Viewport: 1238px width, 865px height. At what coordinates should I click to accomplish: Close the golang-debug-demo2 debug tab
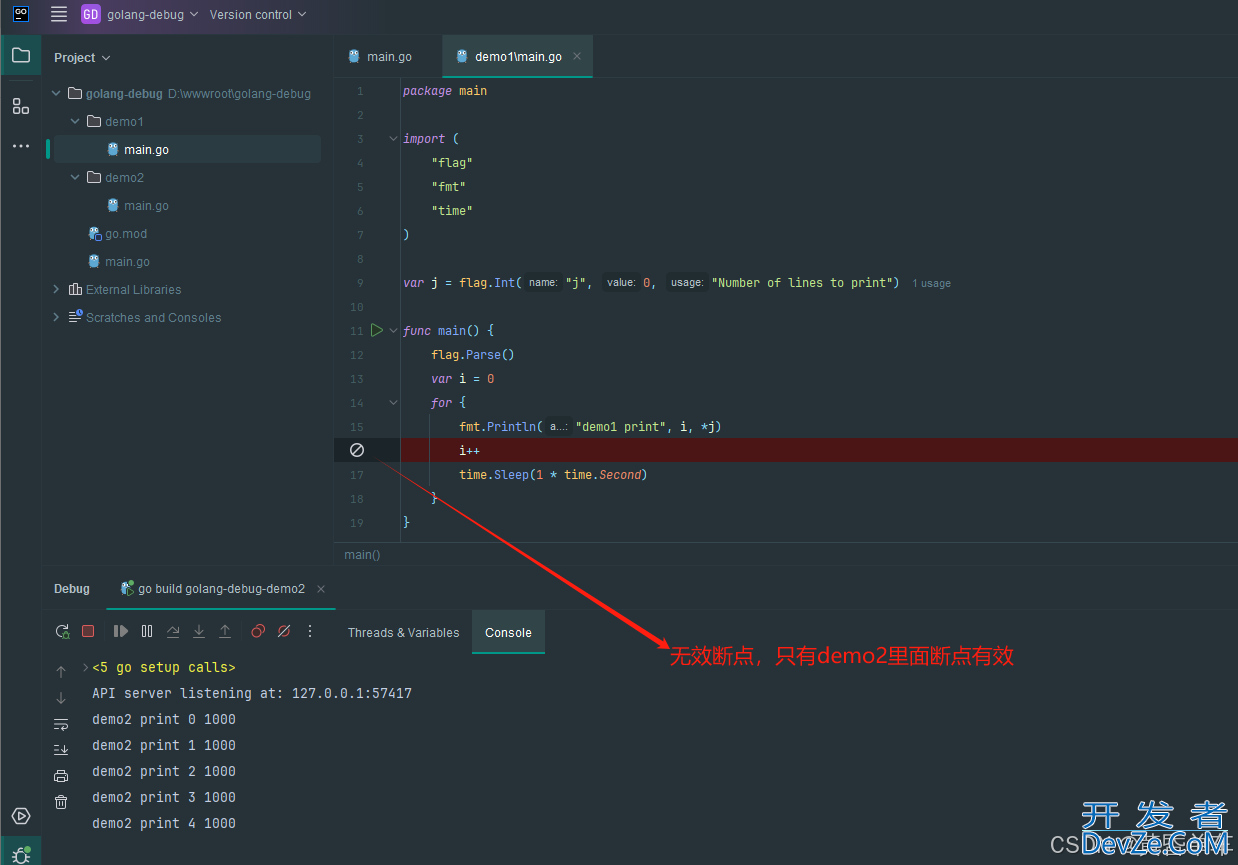pyautogui.click(x=321, y=589)
